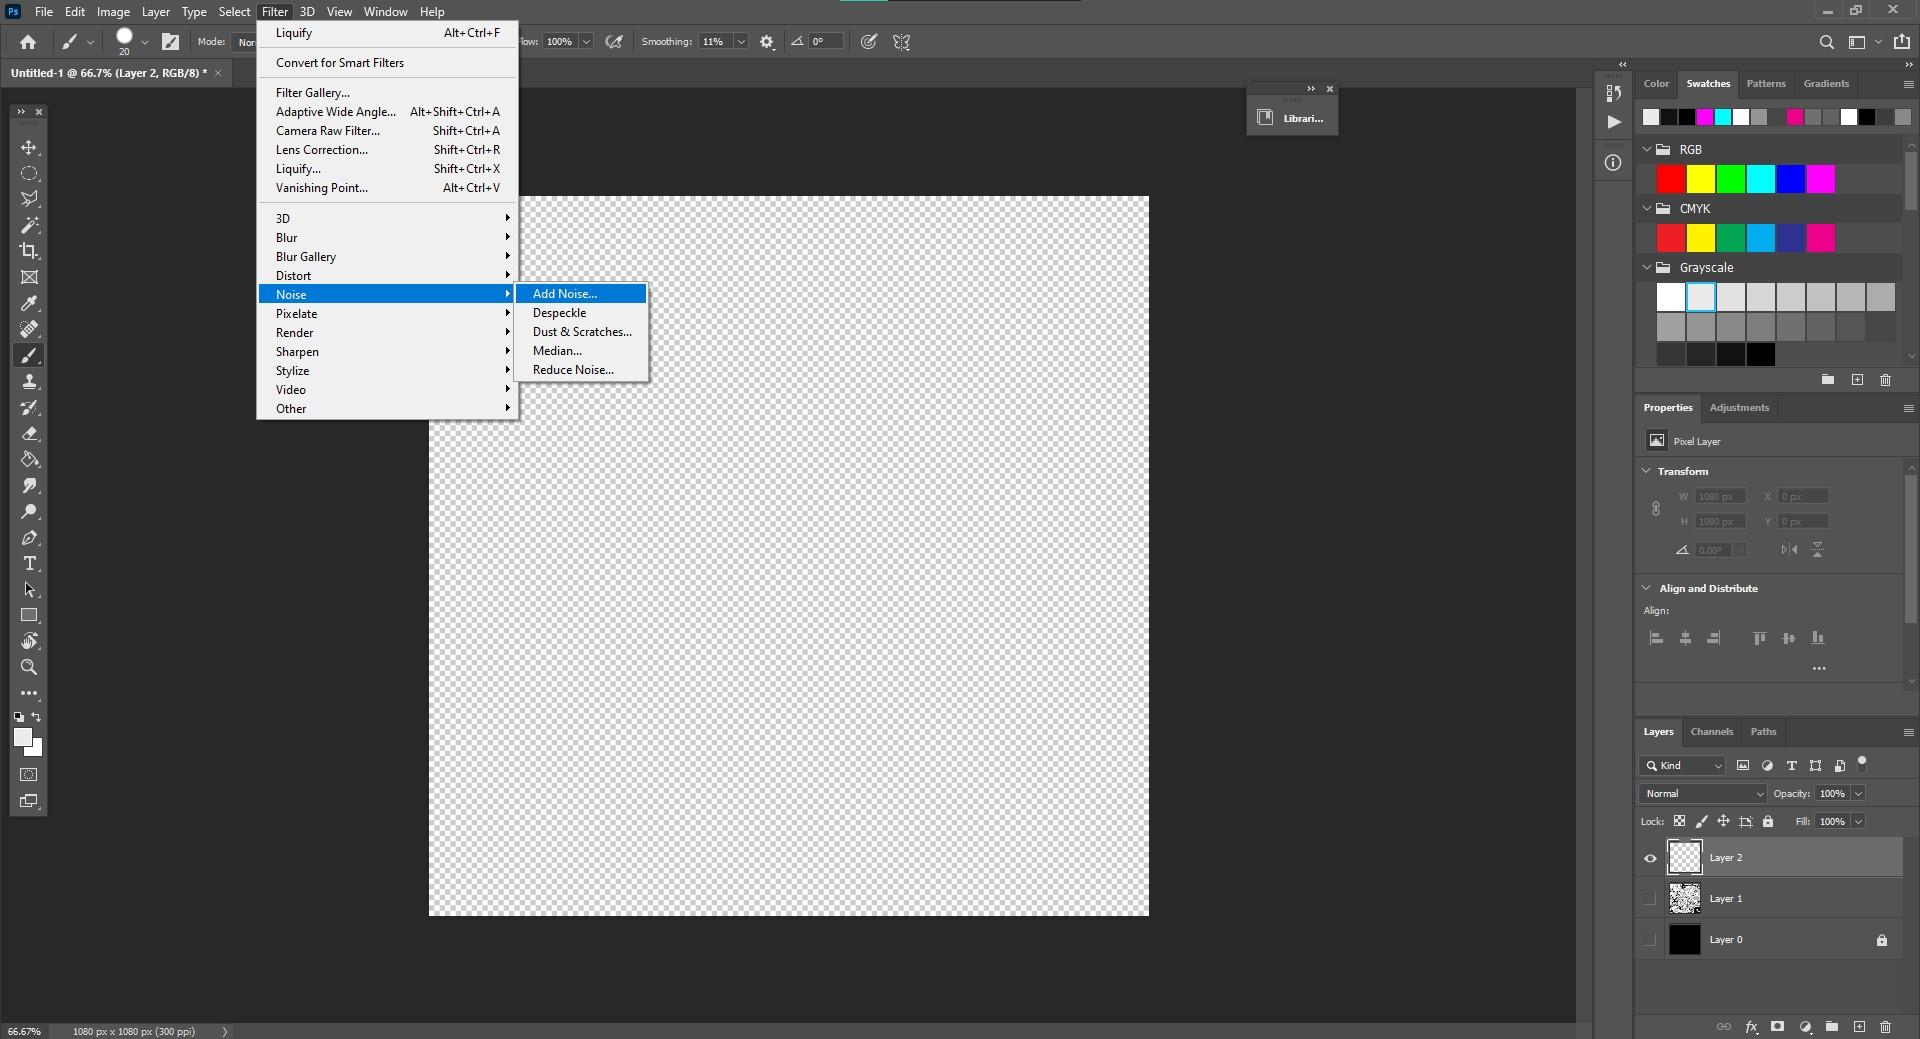Image resolution: width=1920 pixels, height=1039 pixels.
Task: Toggle lock position in Layers panel
Action: pos(1723,821)
